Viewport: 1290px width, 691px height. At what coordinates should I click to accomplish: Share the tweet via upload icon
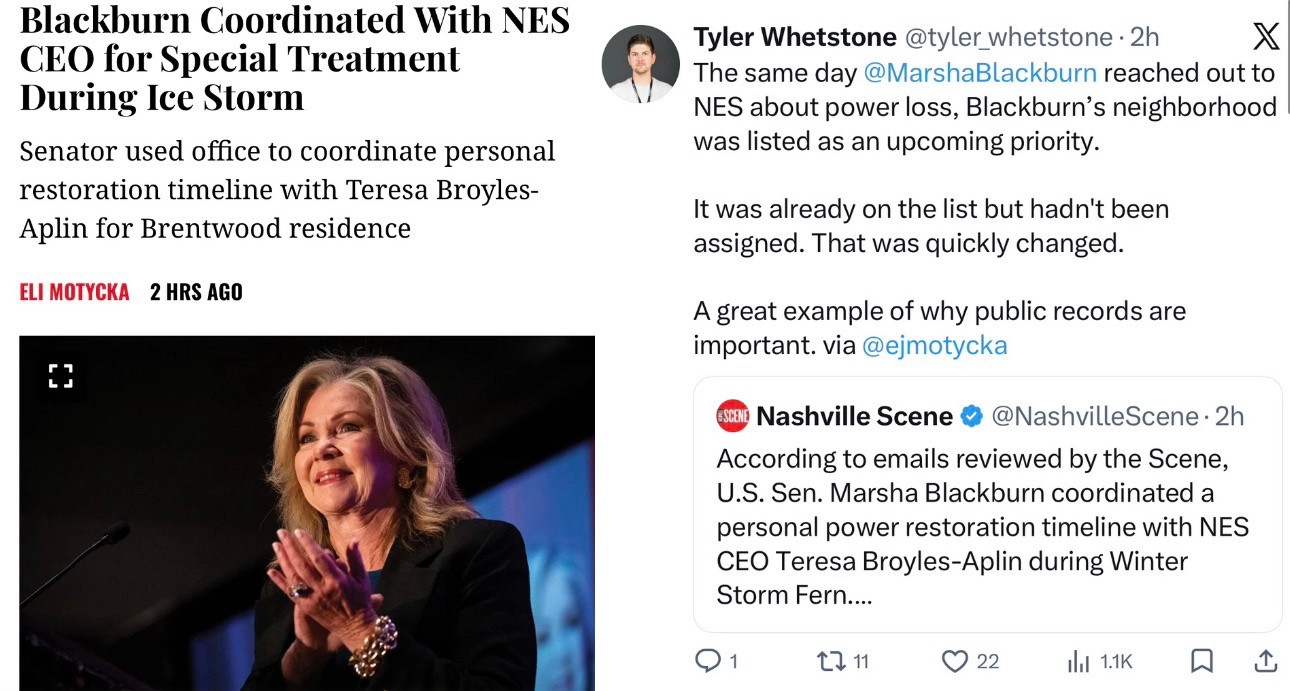[x=1264, y=661]
